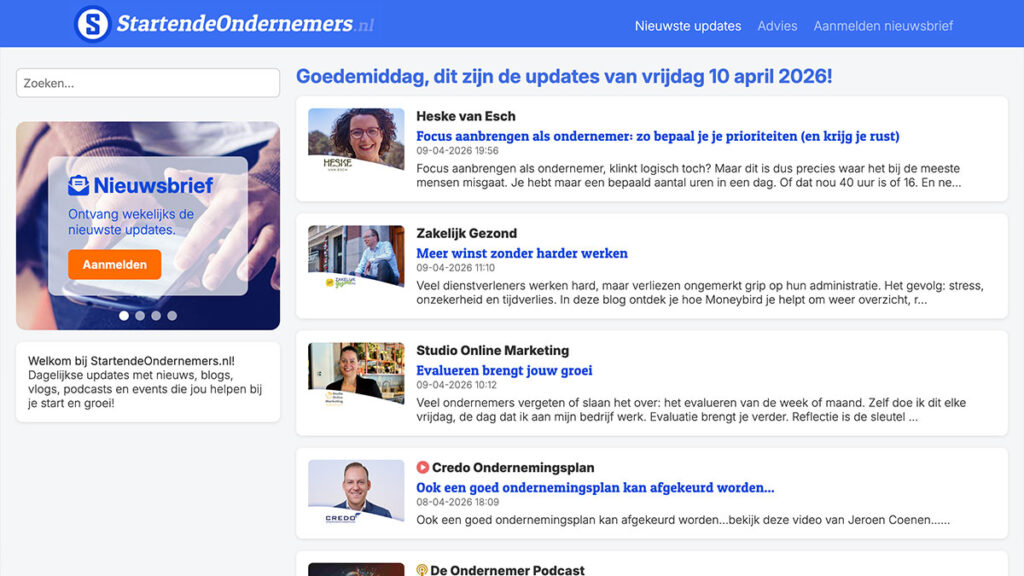Click the video play icon beside Credo Ondernemingsplan
The image size is (1024, 576).
coord(423,468)
